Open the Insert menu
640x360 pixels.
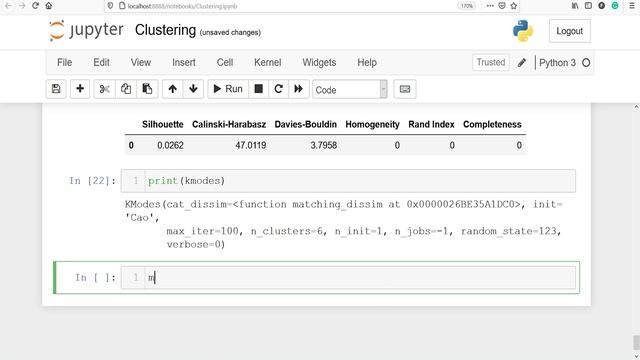(184, 62)
